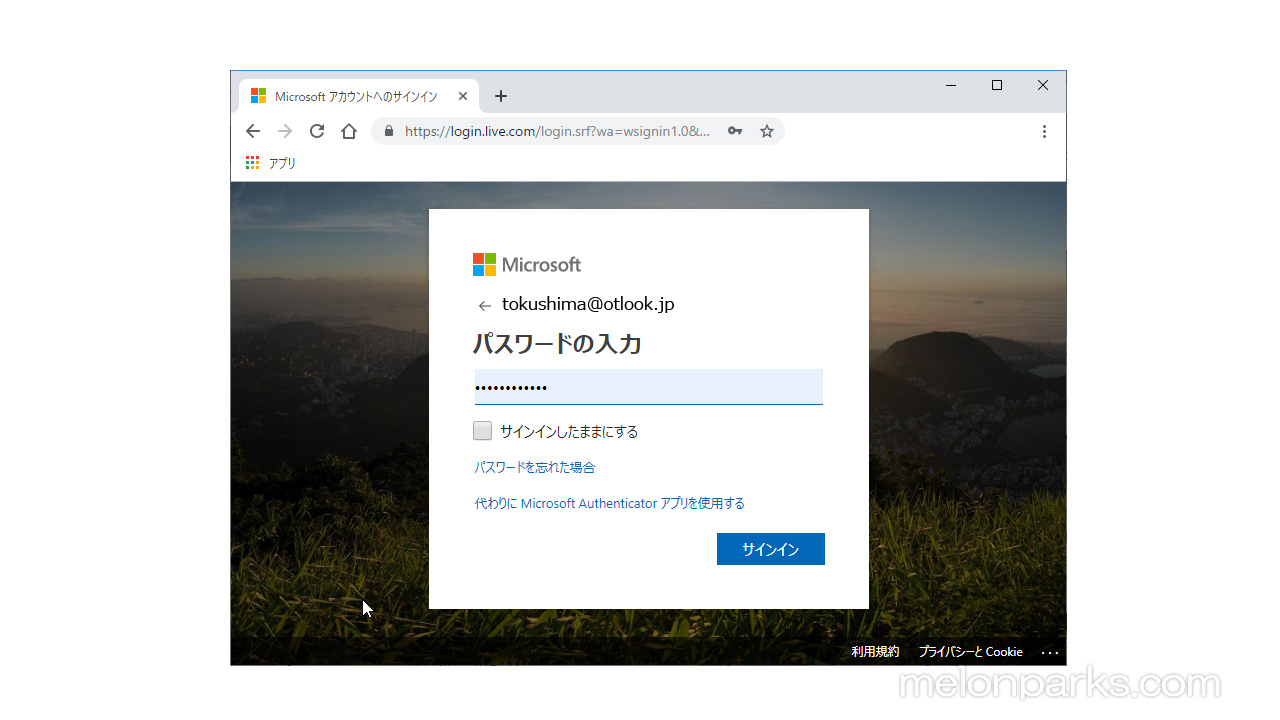
Task: Maximize the browser window
Action: click(997, 85)
